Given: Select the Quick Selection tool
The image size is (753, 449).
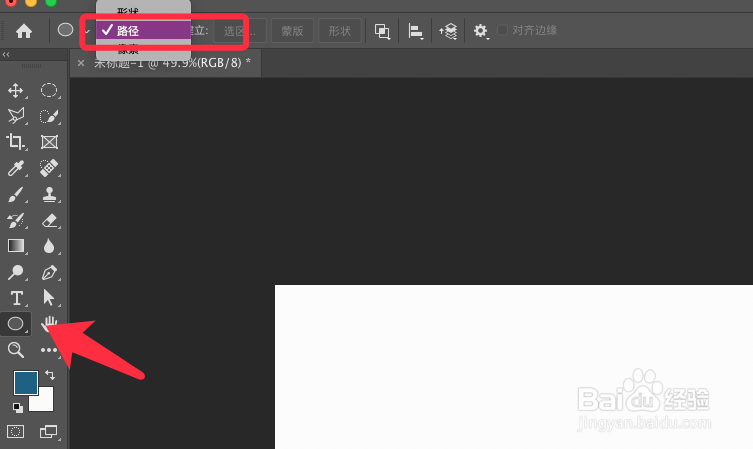Looking at the screenshot, I should pos(49,116).
